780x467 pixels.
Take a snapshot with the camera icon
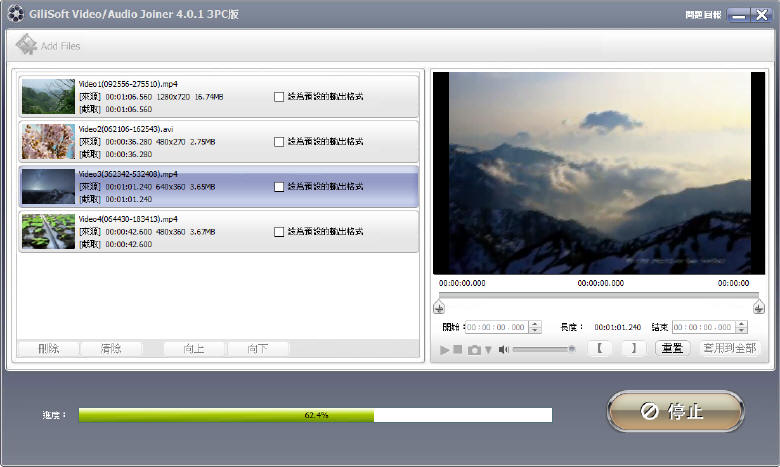475,350
